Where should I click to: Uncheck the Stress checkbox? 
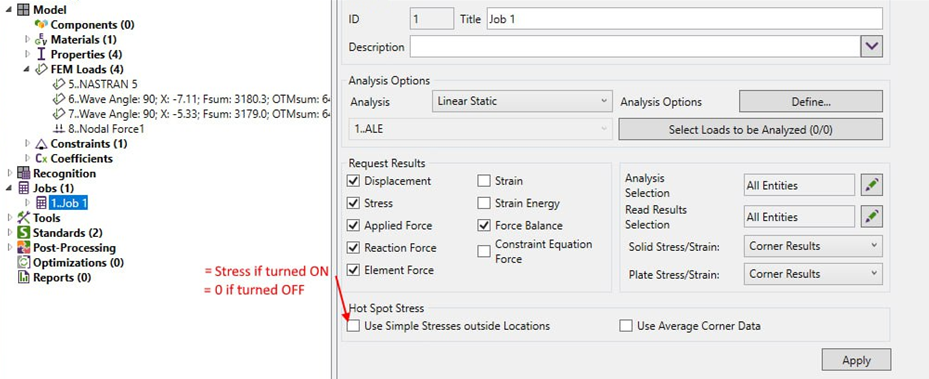pyautogui.click(x=354, y=203)
